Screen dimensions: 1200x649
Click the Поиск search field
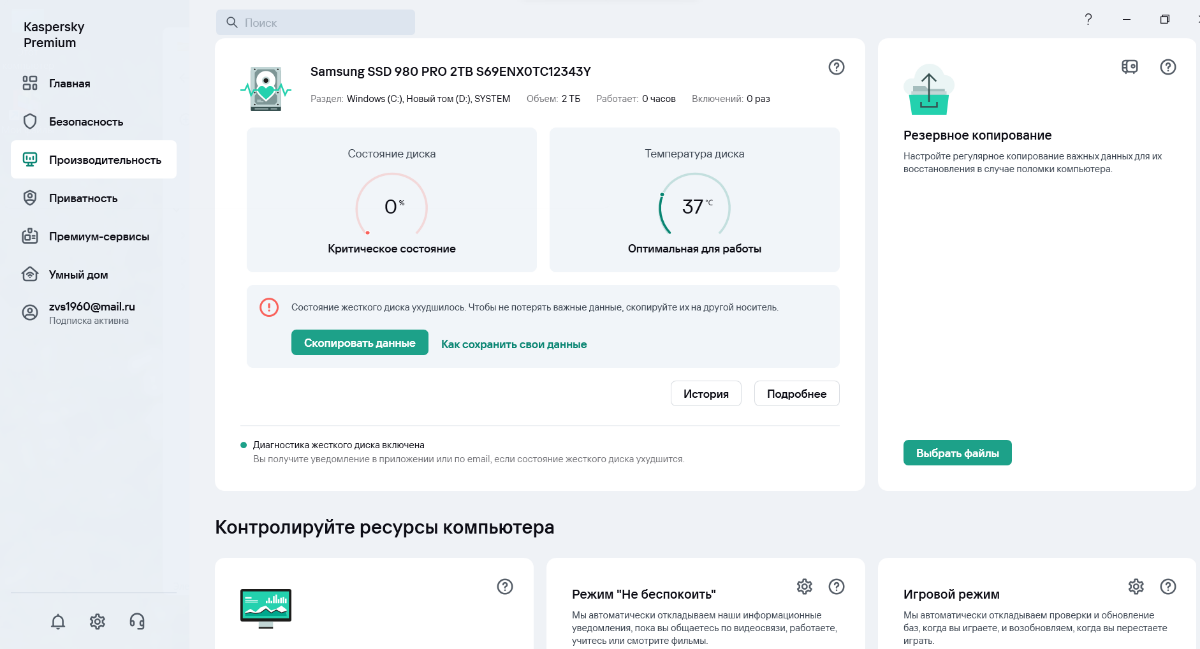point(315,22)
